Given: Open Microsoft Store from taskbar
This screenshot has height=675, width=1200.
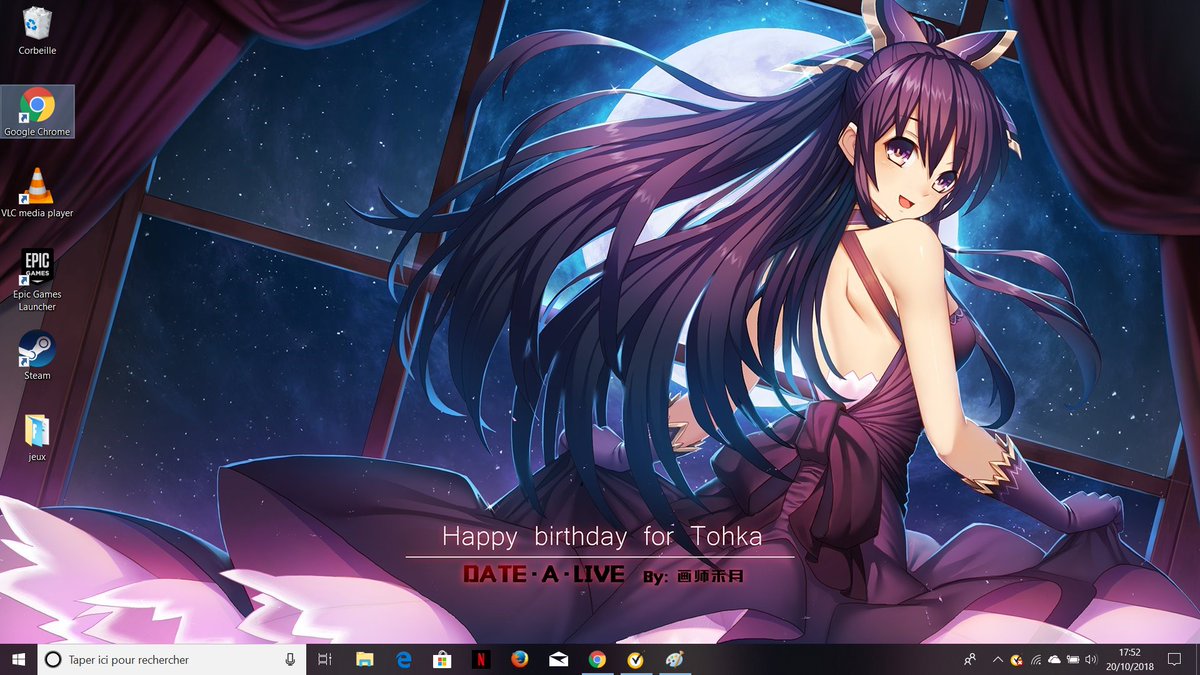Looking at the screenshot, I should pos(442,659).
